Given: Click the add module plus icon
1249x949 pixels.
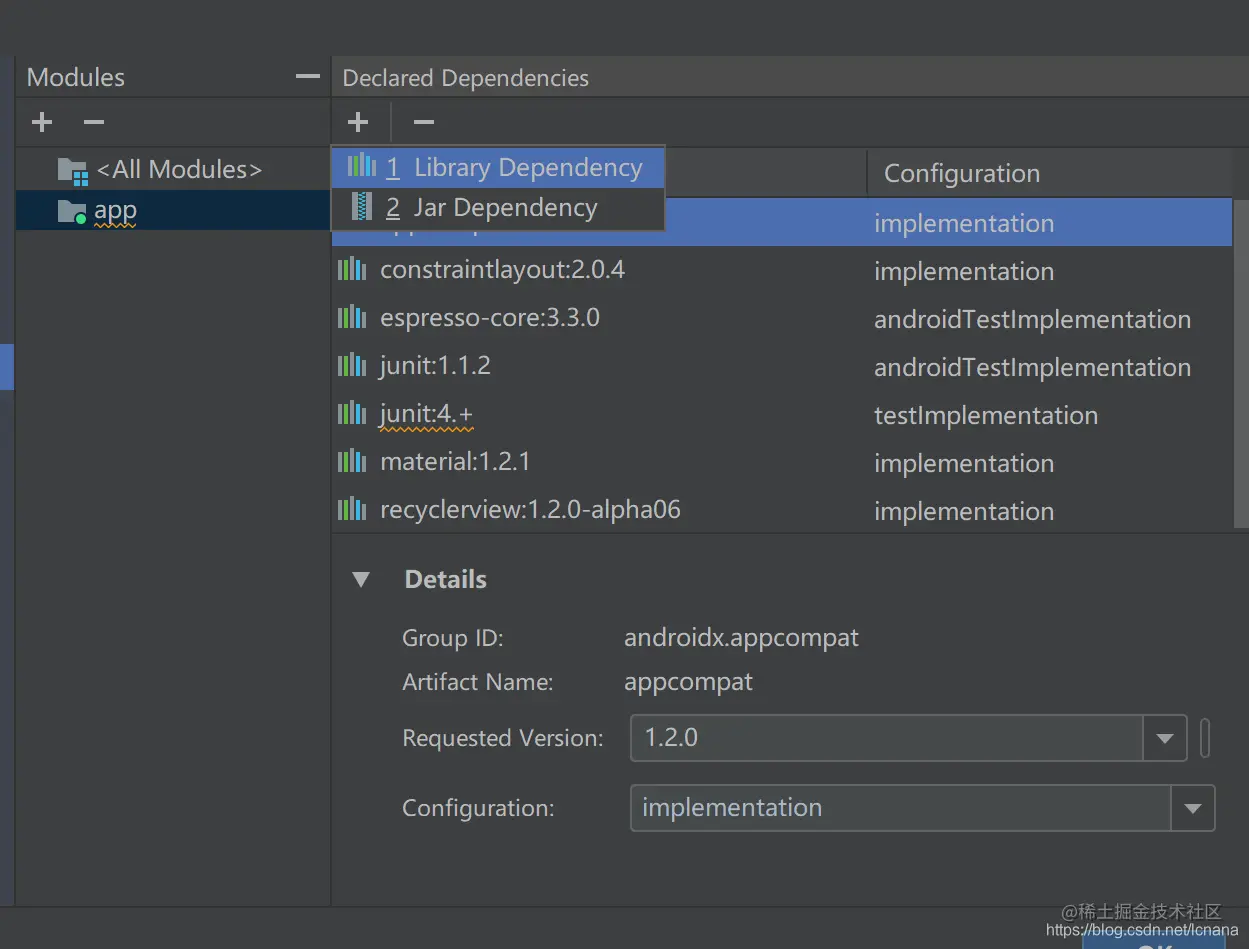Looking at the screenshot, I should 42,122.
